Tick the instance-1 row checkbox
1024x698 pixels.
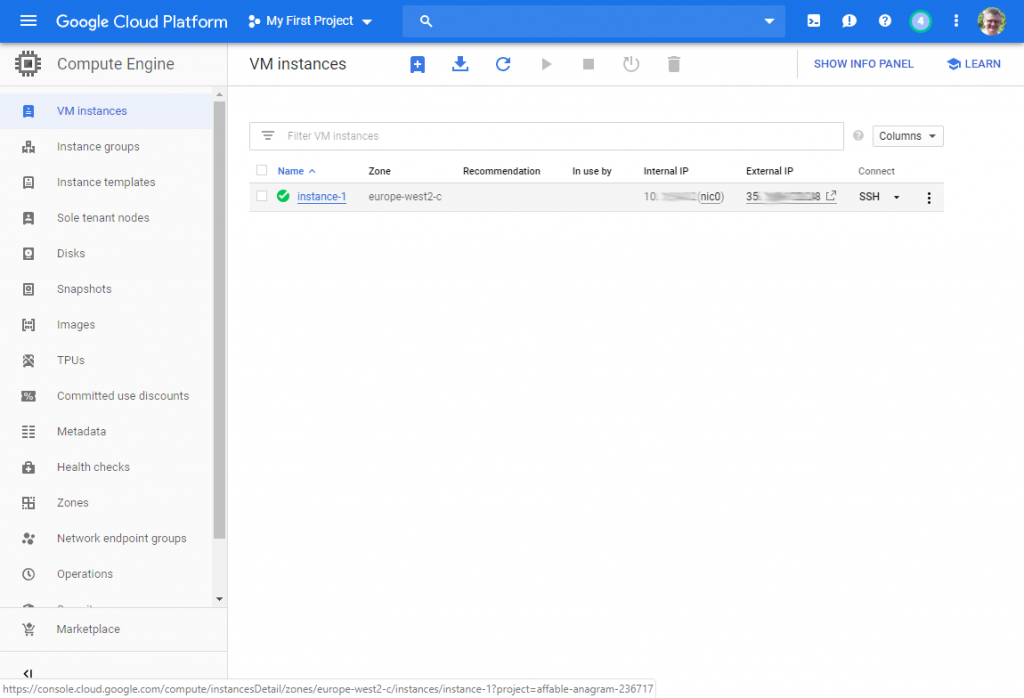[x=262, y=196]
